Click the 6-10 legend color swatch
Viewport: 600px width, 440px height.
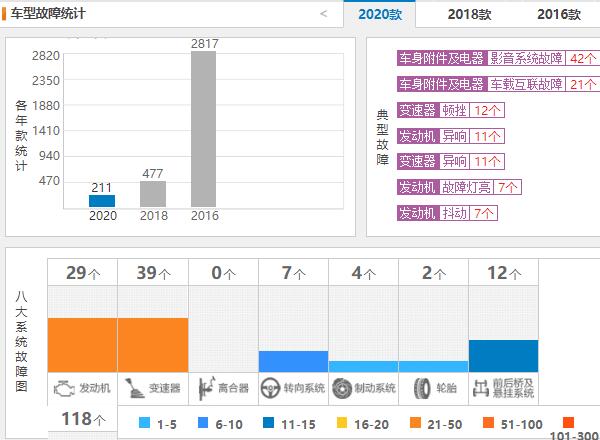pyautogui.click(x=203, y=422)
